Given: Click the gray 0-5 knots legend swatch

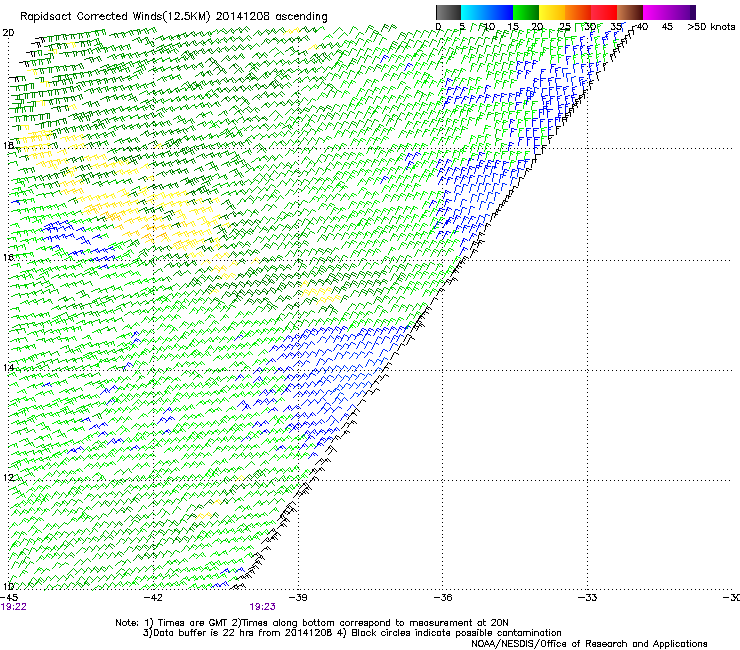Looking at the screenshot, I should point(448,12).
